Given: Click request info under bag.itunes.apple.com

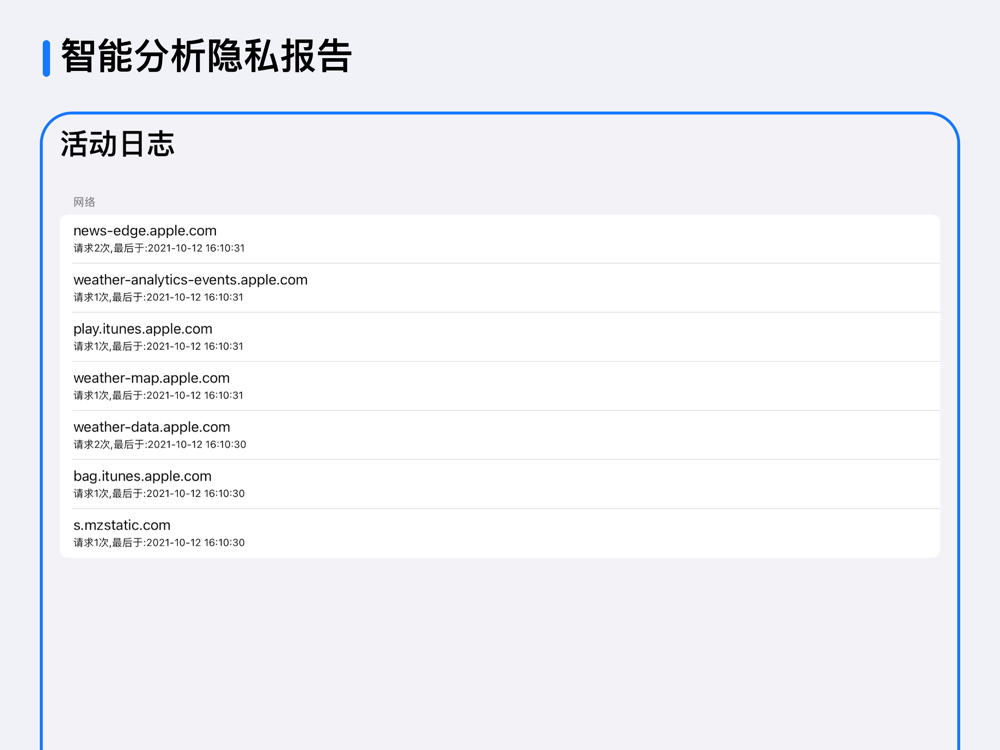Looking at the screenshot, I should click(159, 494).
